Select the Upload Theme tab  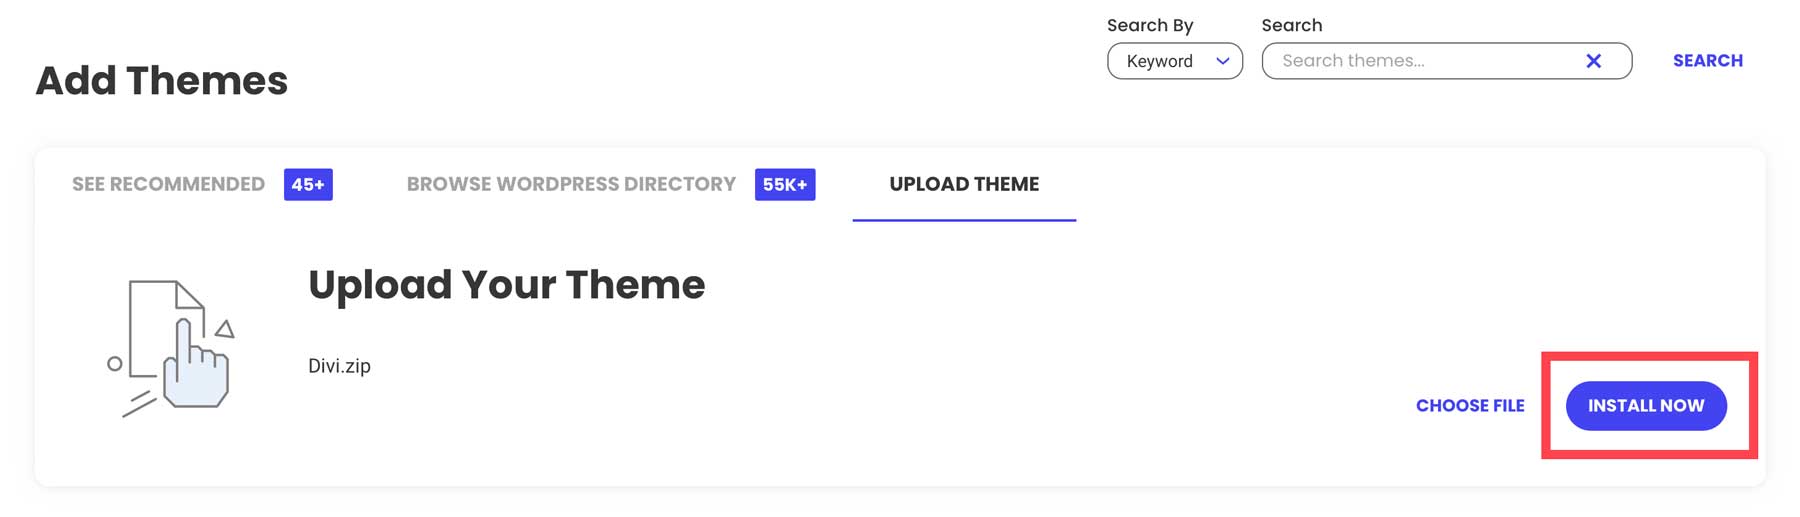[x=964, y=184]
